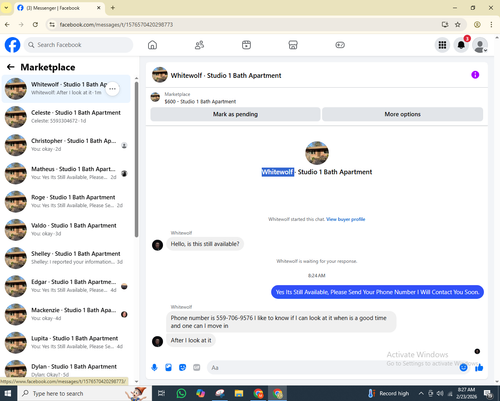Open the Friends icon in the top bar
Screen dimensions: 500x401
click(199, 45)
